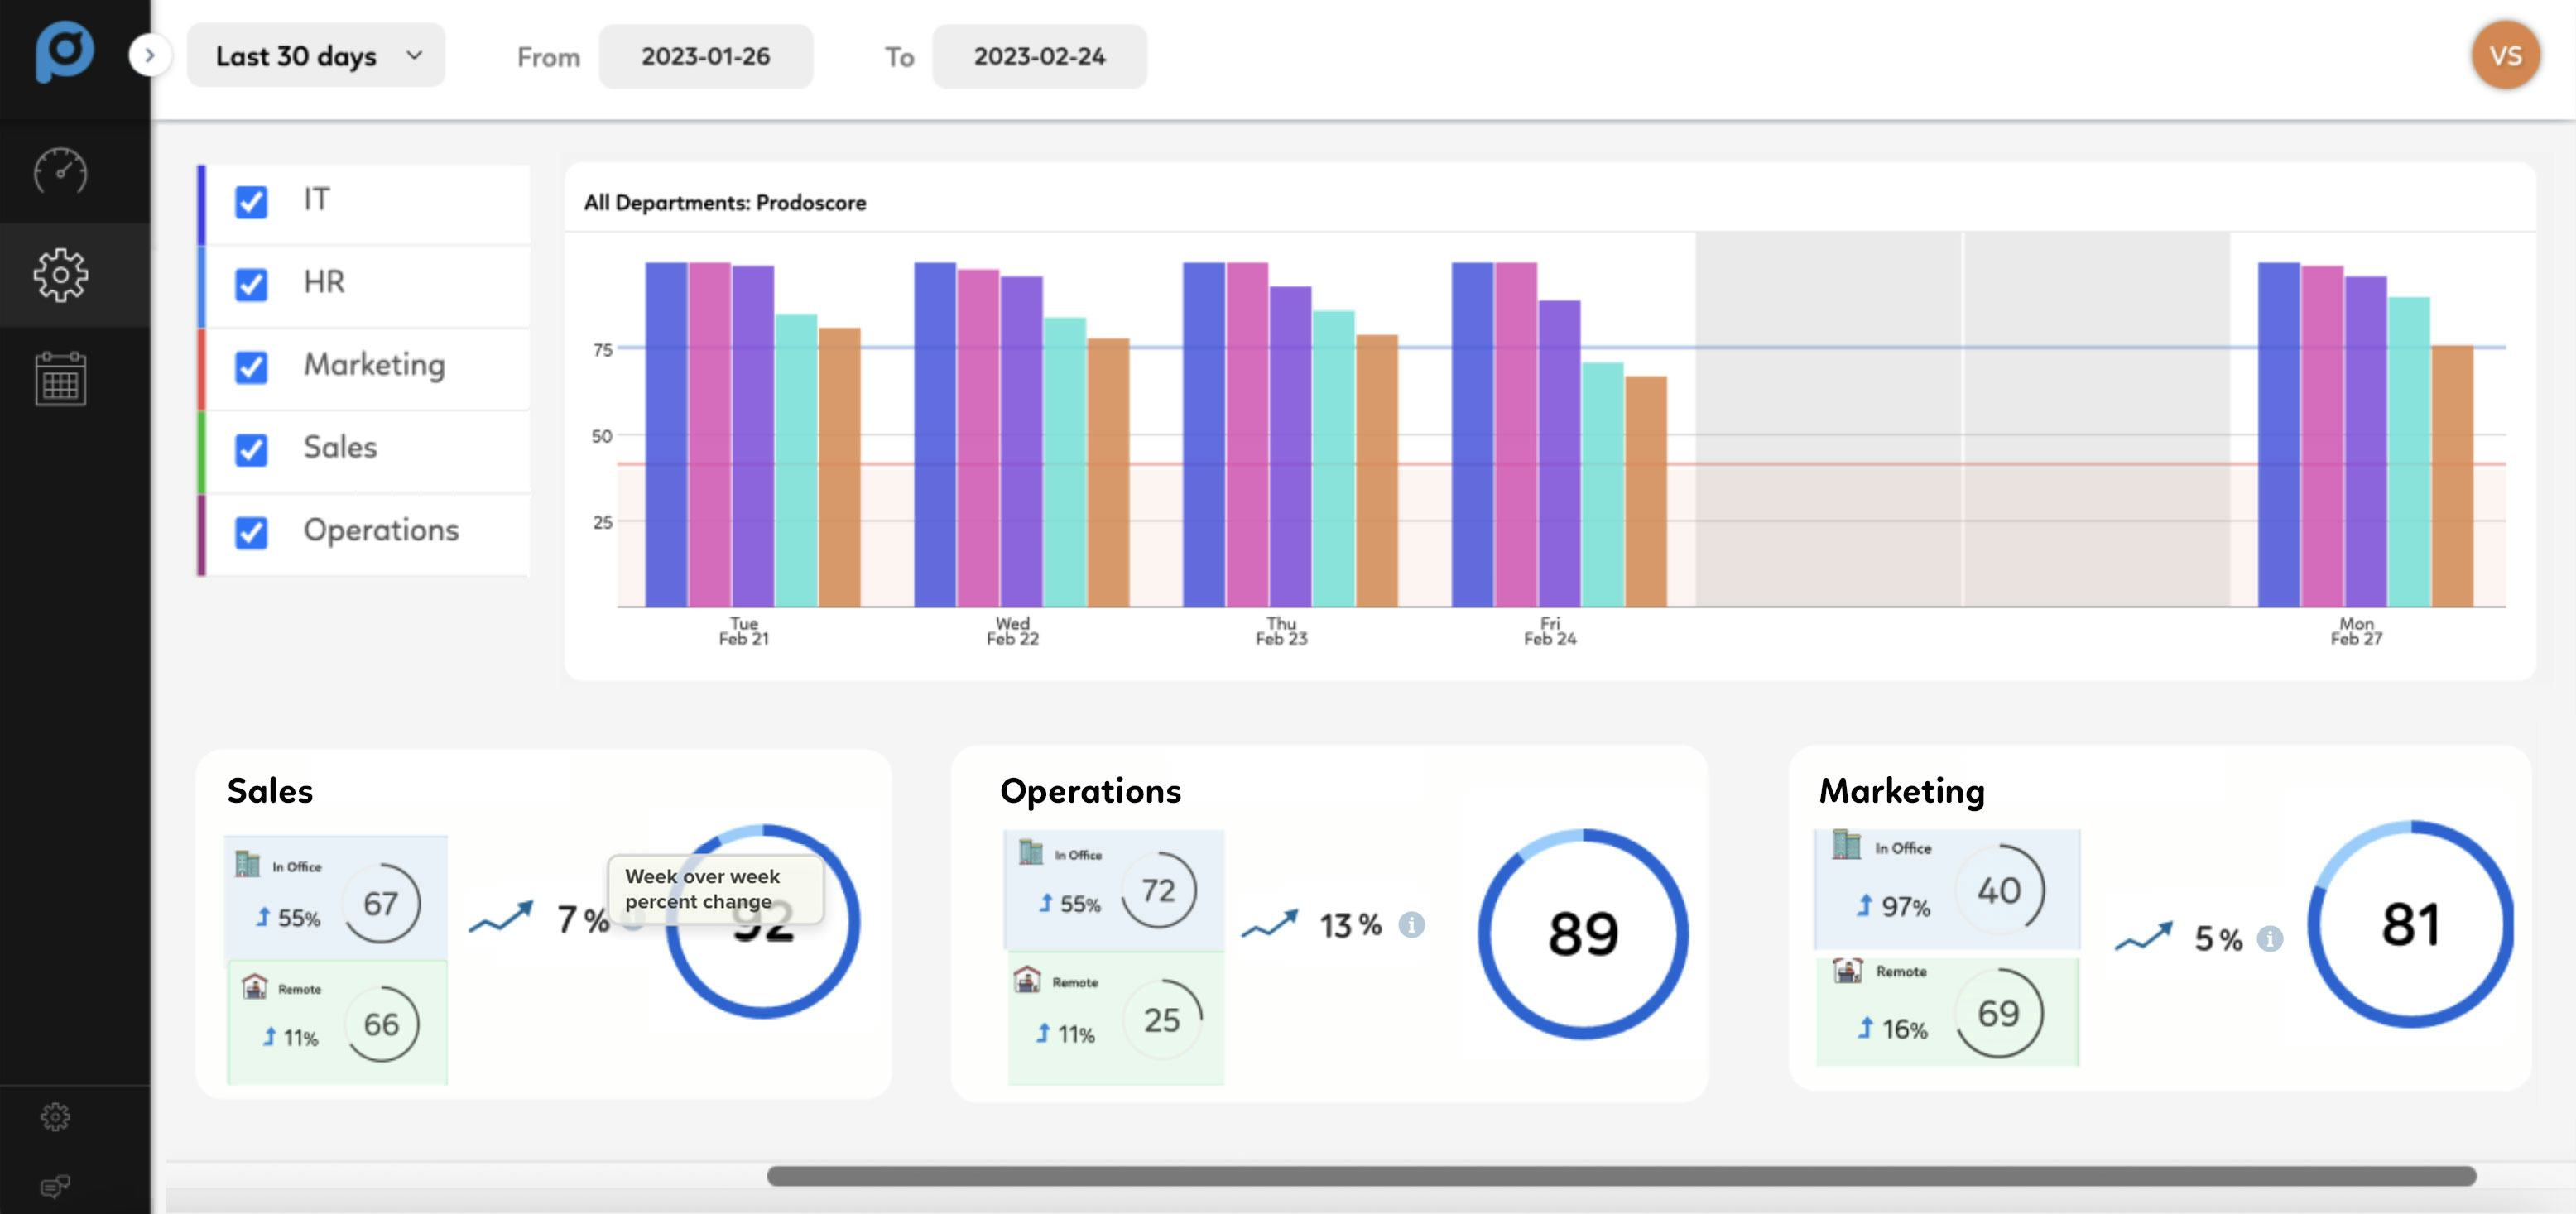Open the dashboard speedometer icon in sidebar
This screenshot has height=1214, width=2576.
60,171
